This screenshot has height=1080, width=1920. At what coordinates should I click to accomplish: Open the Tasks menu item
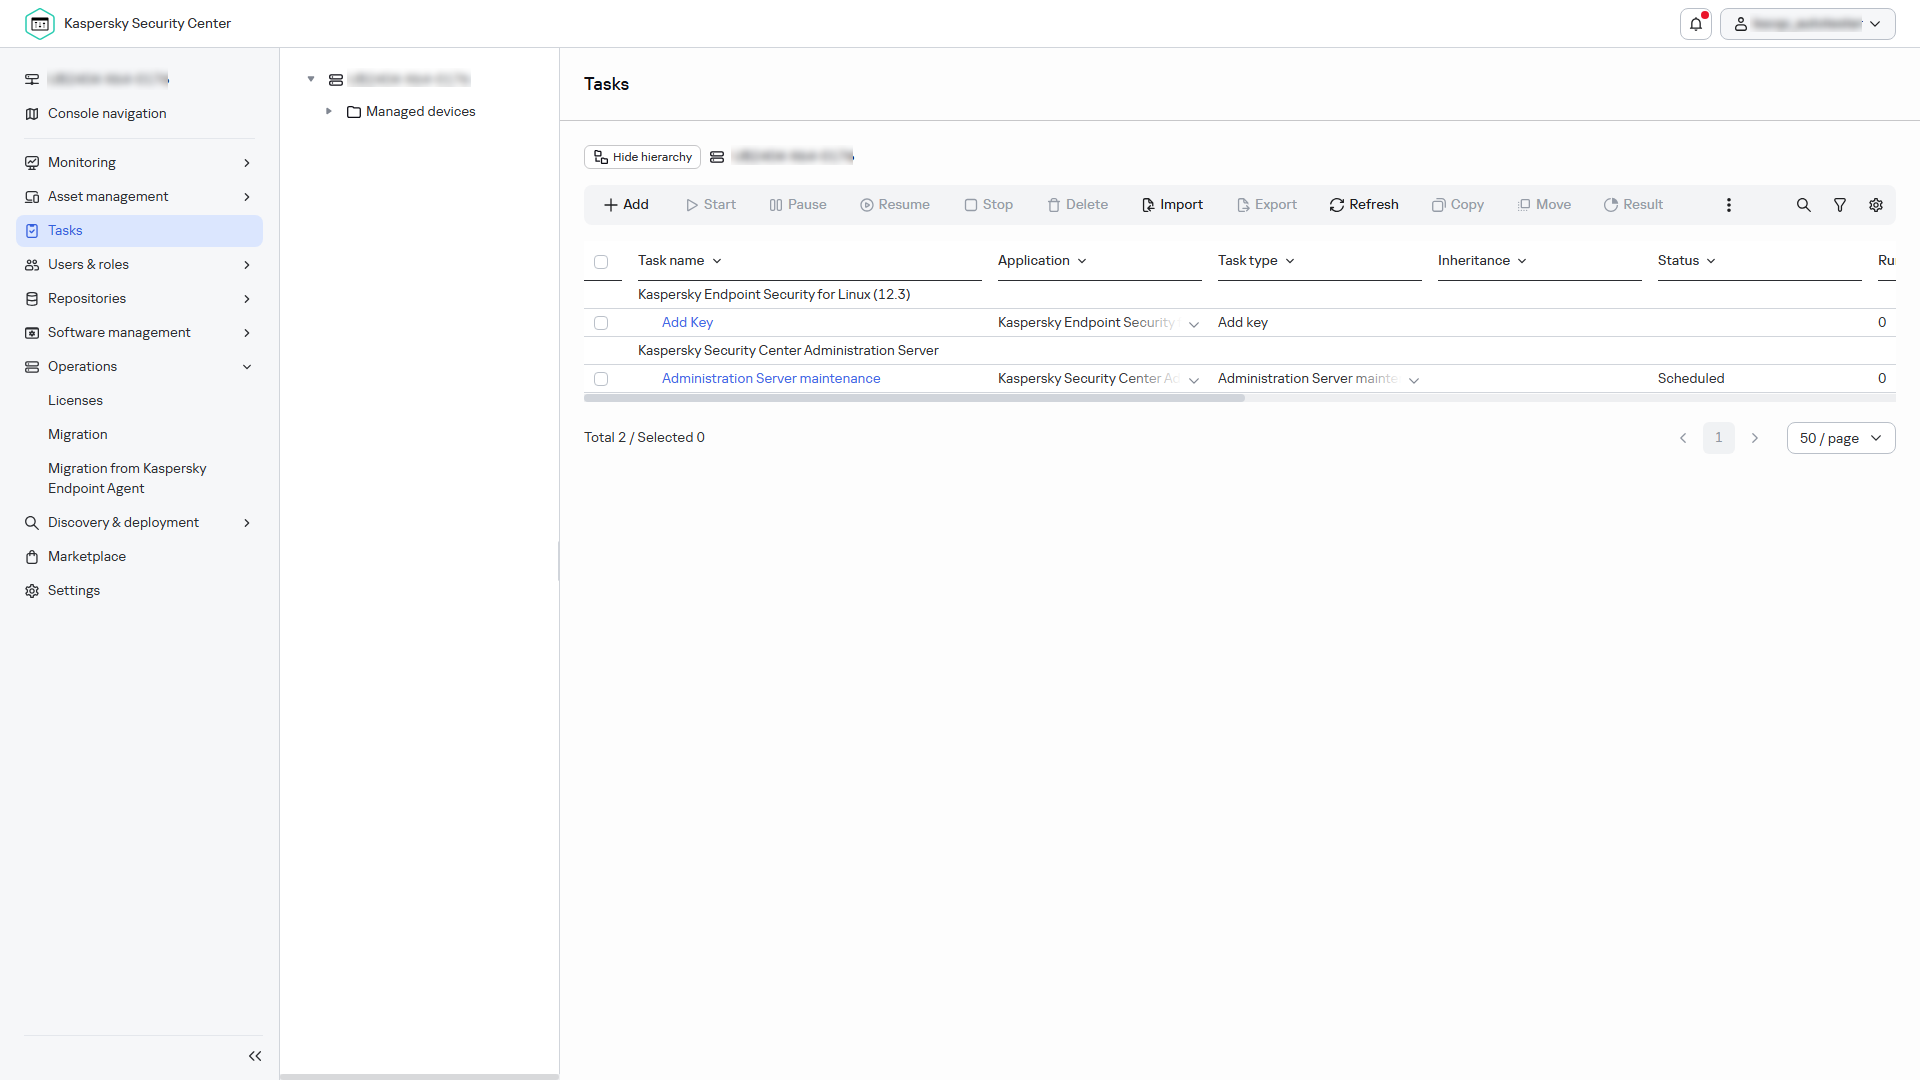pyautogui.click(x=139, y=231)
